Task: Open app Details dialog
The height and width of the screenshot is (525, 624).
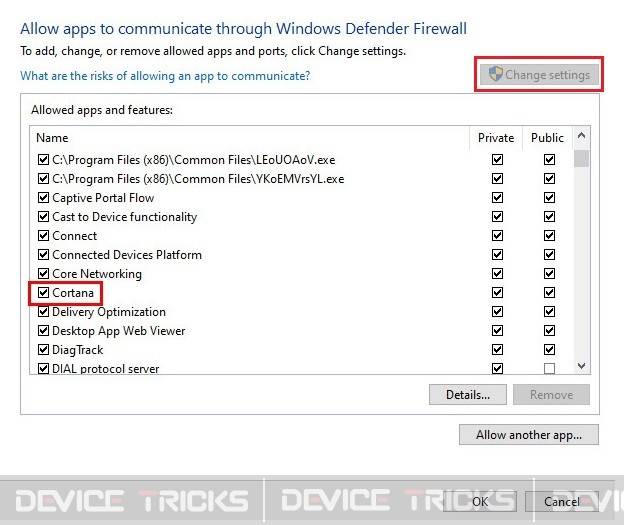Action: 468,394
